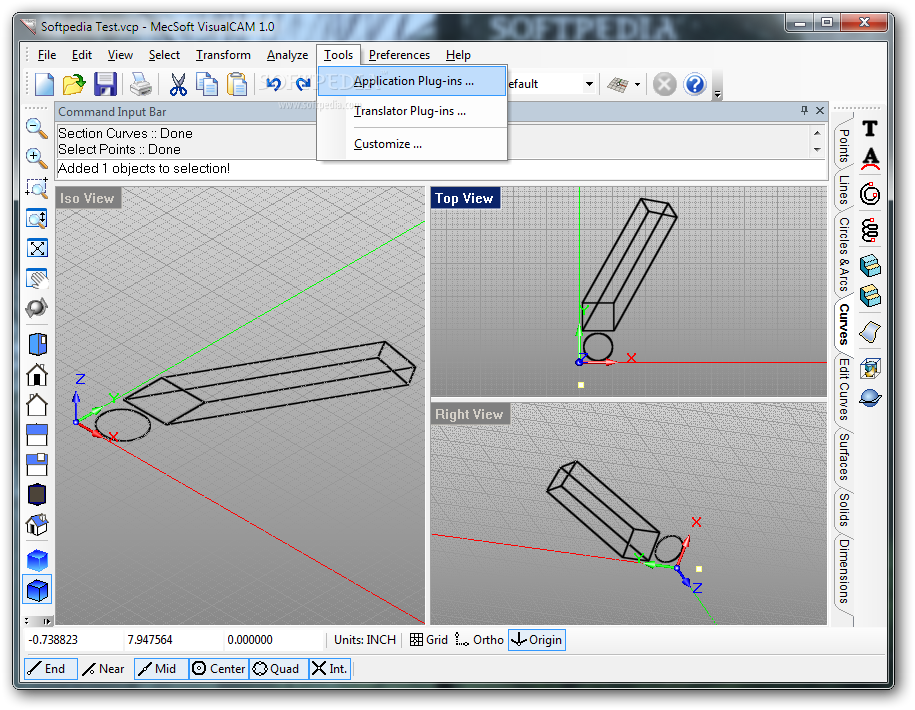Select the Zoom Out magnifier tool
Image resolution: width=915 pixels, height=710 pixels.
pyautogui.click(x=37, y=128)
